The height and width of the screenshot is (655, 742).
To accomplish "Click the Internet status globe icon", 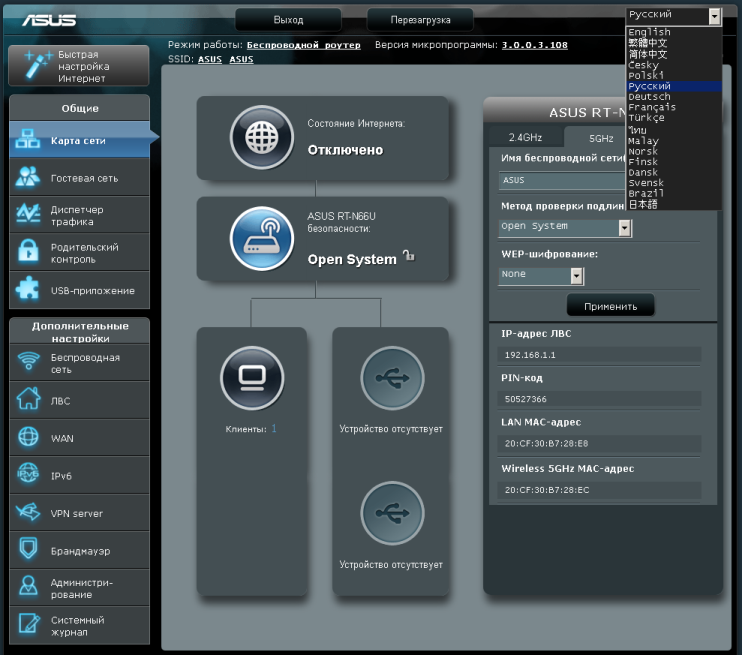I will tap(262, 137).
